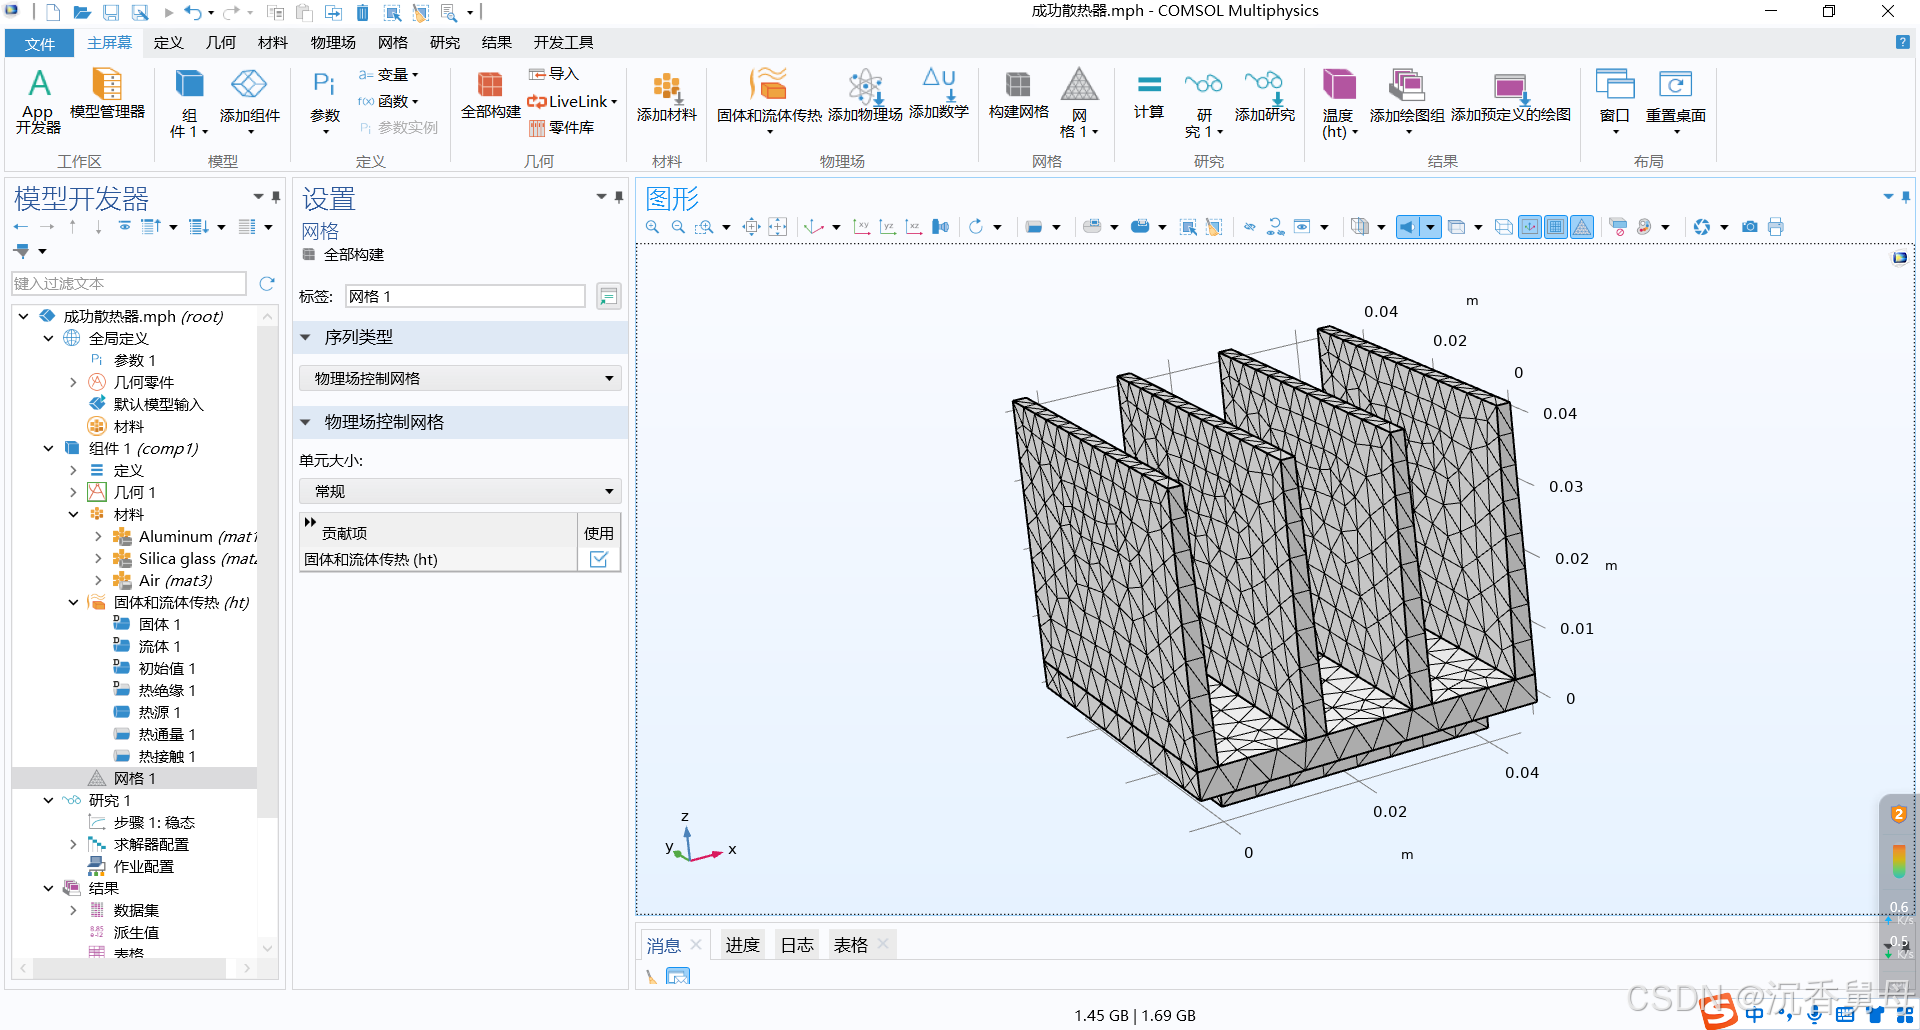Switch graphics to the xz view

coord(913,227)
